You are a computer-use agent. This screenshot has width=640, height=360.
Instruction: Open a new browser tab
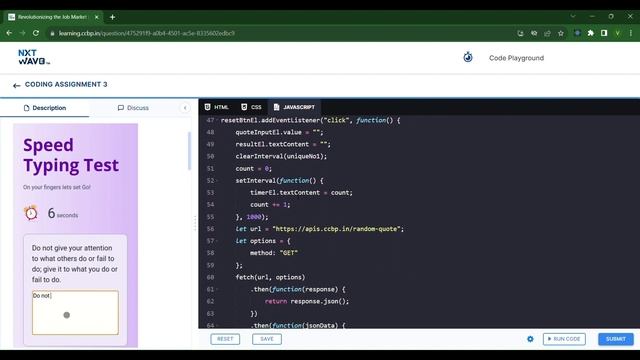click(x=112, y=17)
